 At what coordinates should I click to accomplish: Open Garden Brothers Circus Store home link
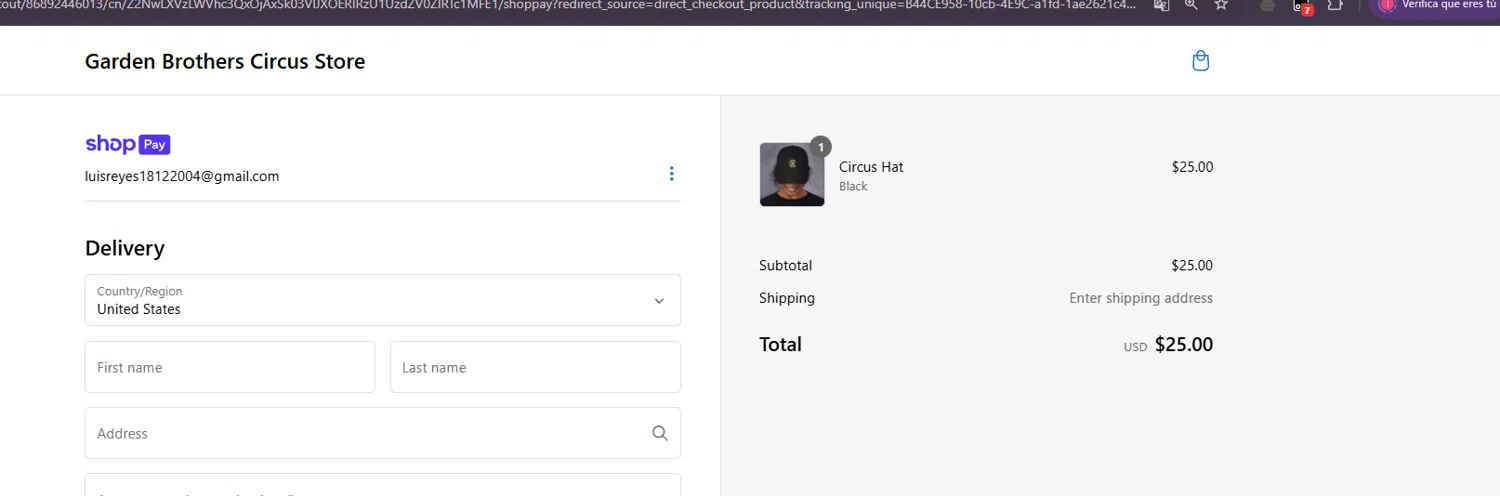225,61
